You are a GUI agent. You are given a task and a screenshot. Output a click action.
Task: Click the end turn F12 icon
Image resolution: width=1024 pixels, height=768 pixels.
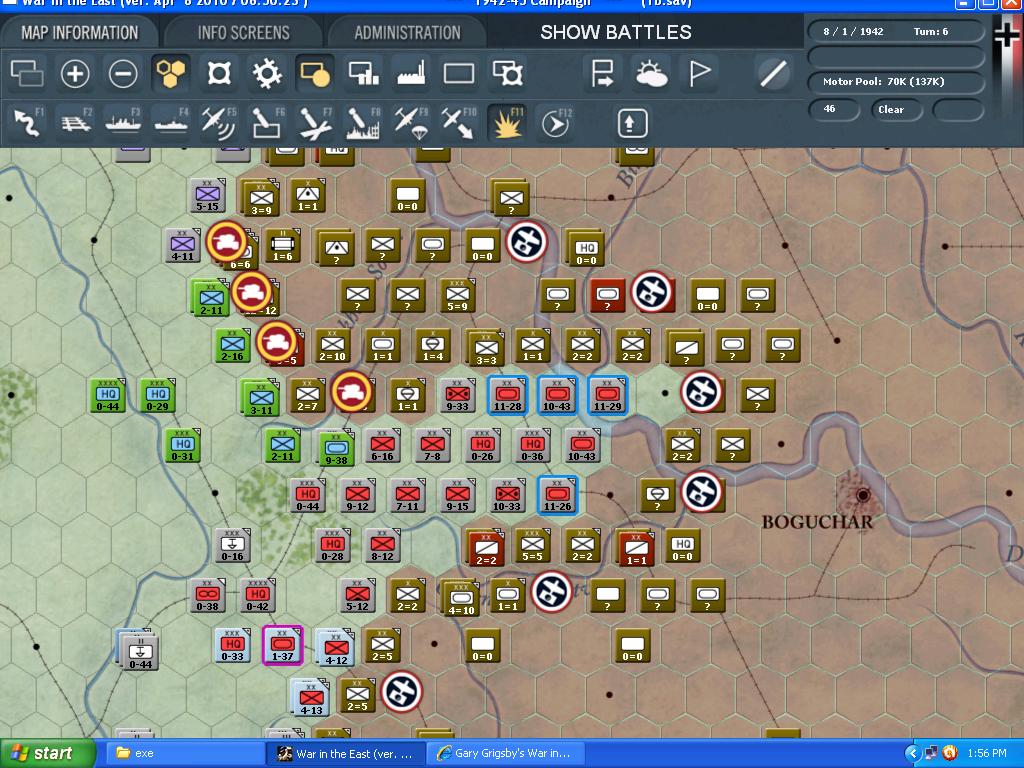[x=556, y=123]
